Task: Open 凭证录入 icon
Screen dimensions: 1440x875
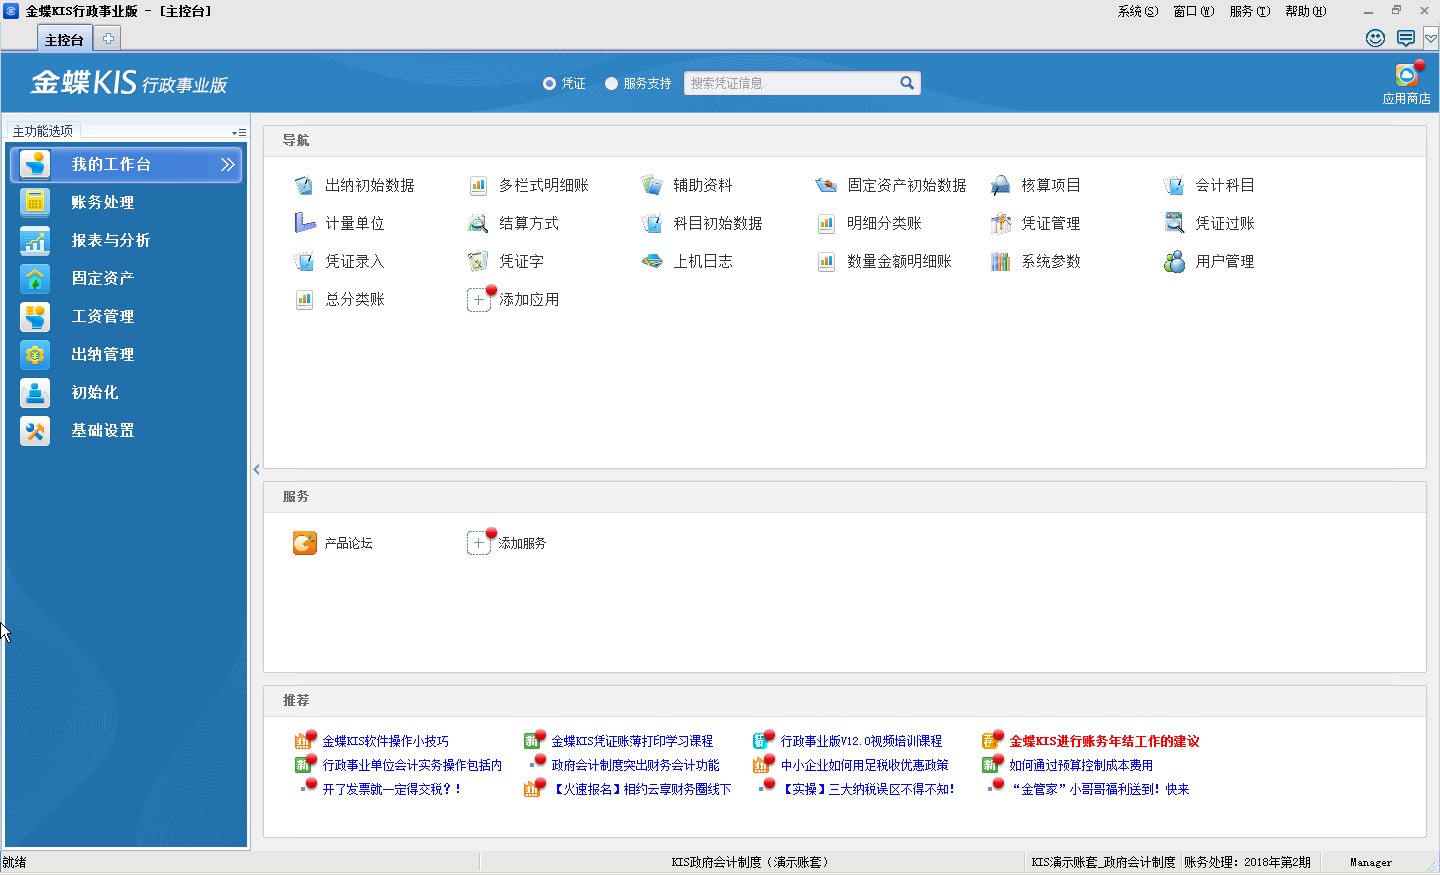Action: click(304, 261)
